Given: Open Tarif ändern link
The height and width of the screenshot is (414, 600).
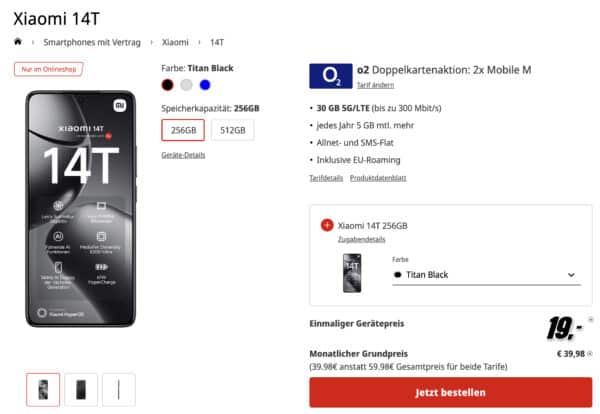Looking at the screenshot, I should click(x=375, y=85).
